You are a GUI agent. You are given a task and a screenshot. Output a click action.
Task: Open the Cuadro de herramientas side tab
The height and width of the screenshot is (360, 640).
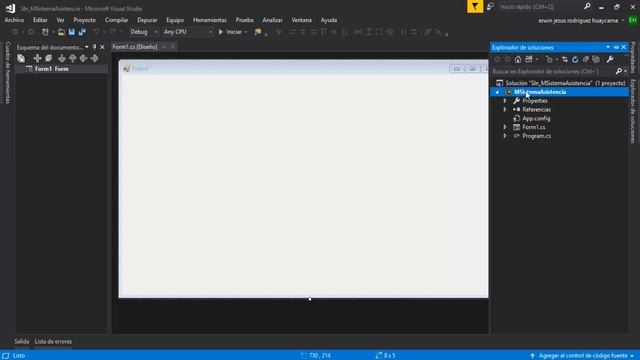click(x=7, y=73)
